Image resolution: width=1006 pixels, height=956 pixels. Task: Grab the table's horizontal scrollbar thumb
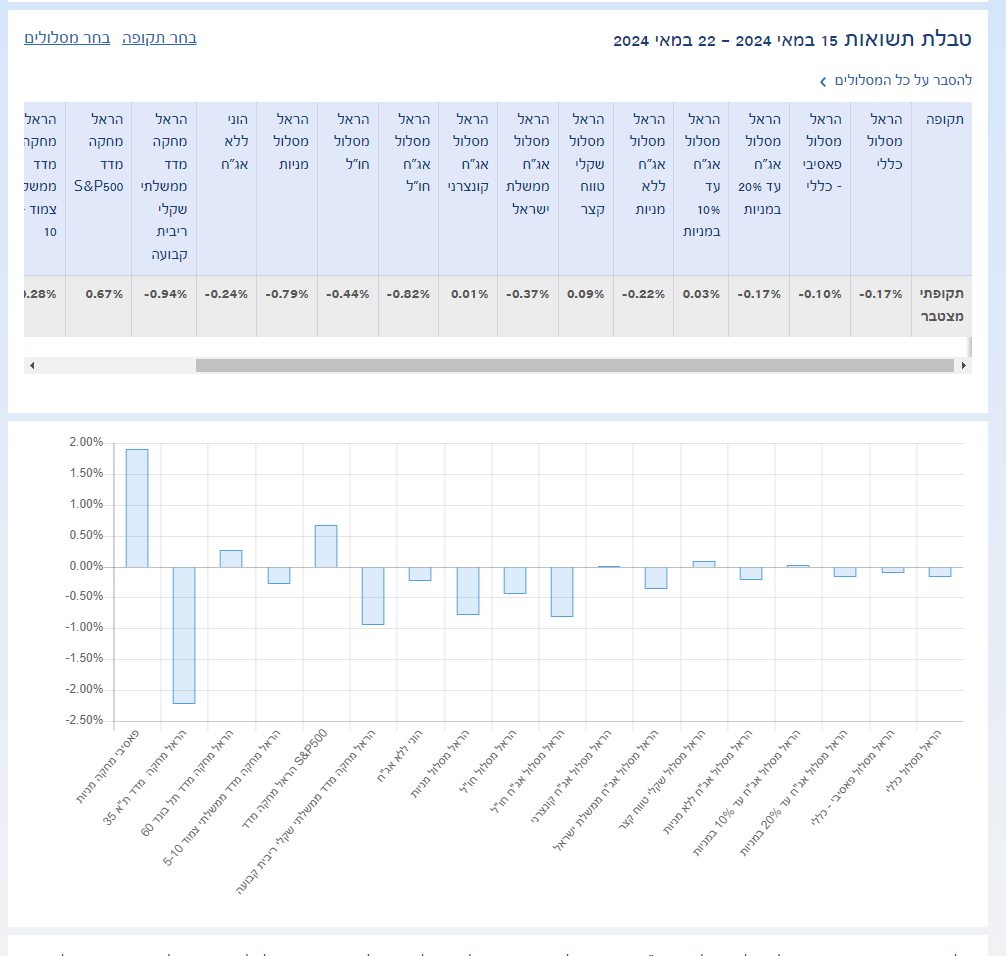(x=575, y=366)
